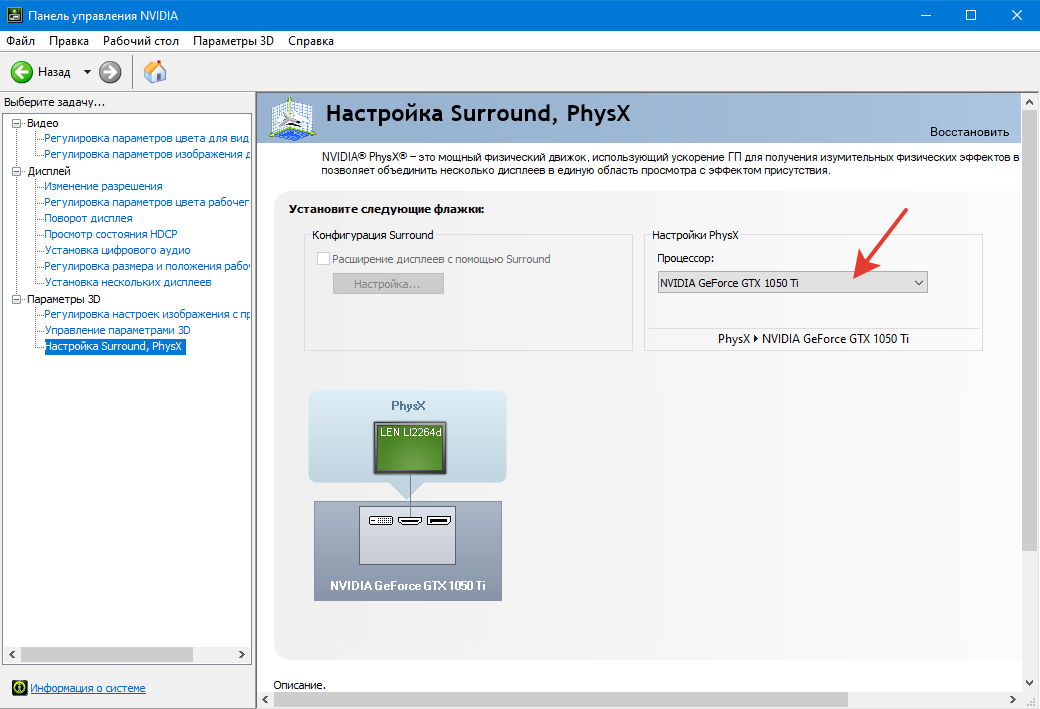The width and height of the screenshot is (1040, 709).
Task: Open Управление параметрами 3D task
Action: [117, 330]
